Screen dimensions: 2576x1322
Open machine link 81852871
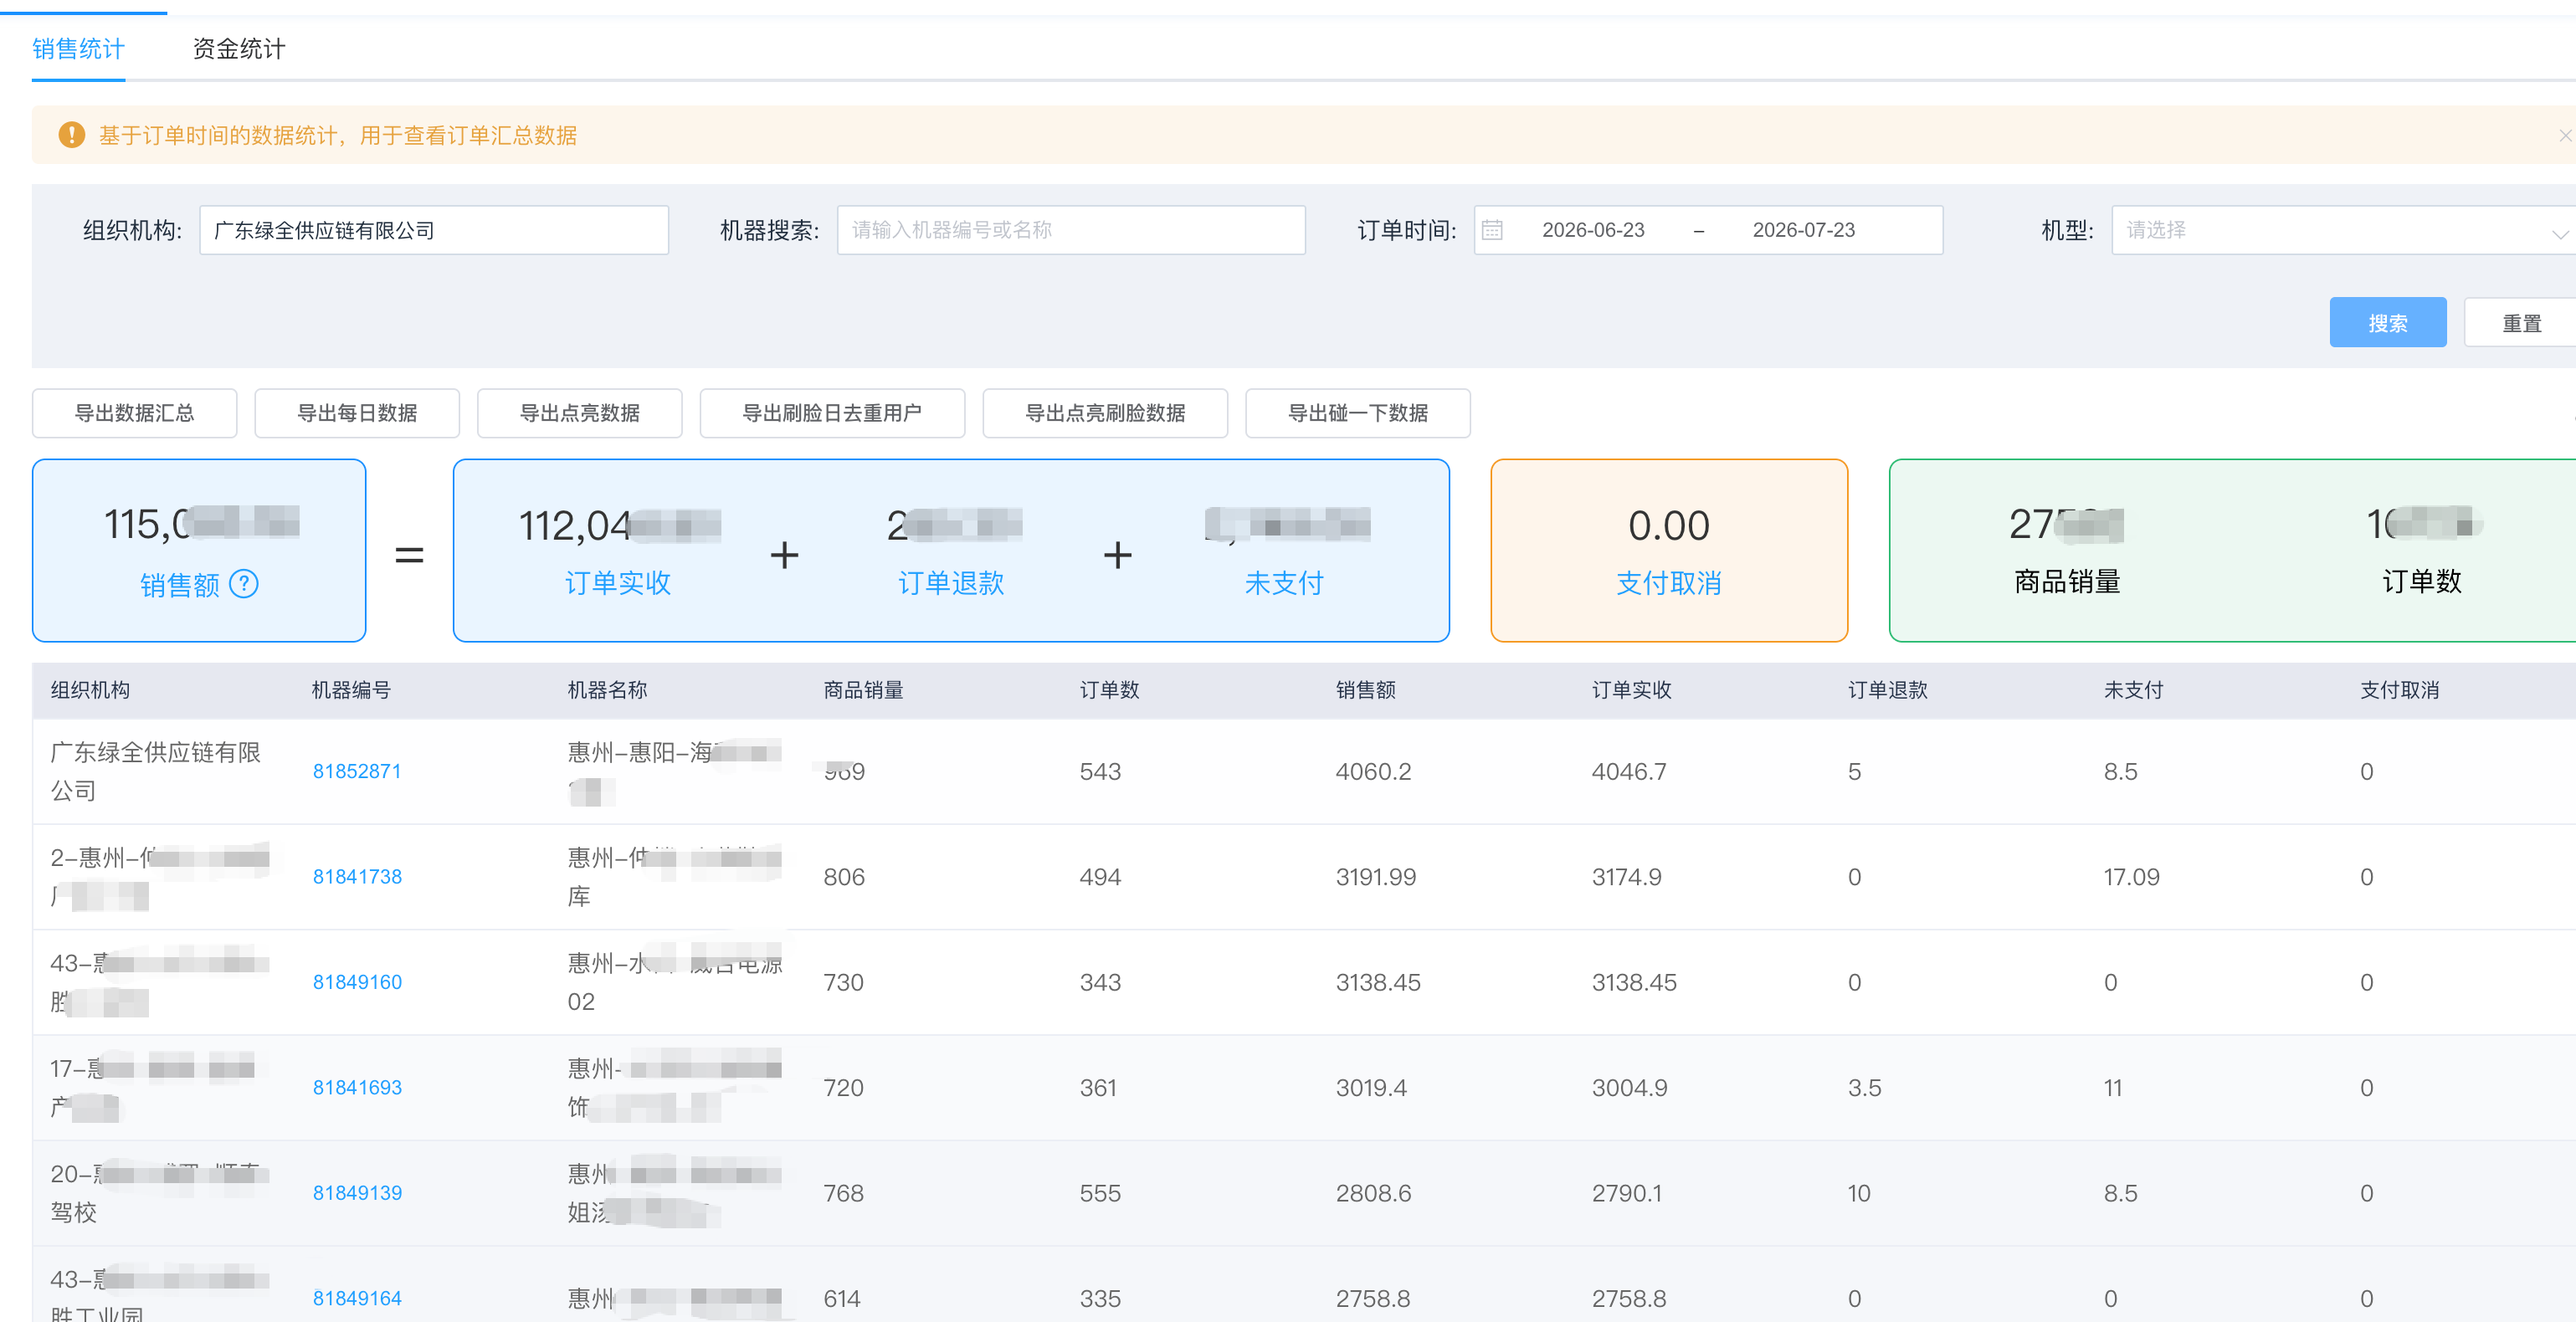357,771
